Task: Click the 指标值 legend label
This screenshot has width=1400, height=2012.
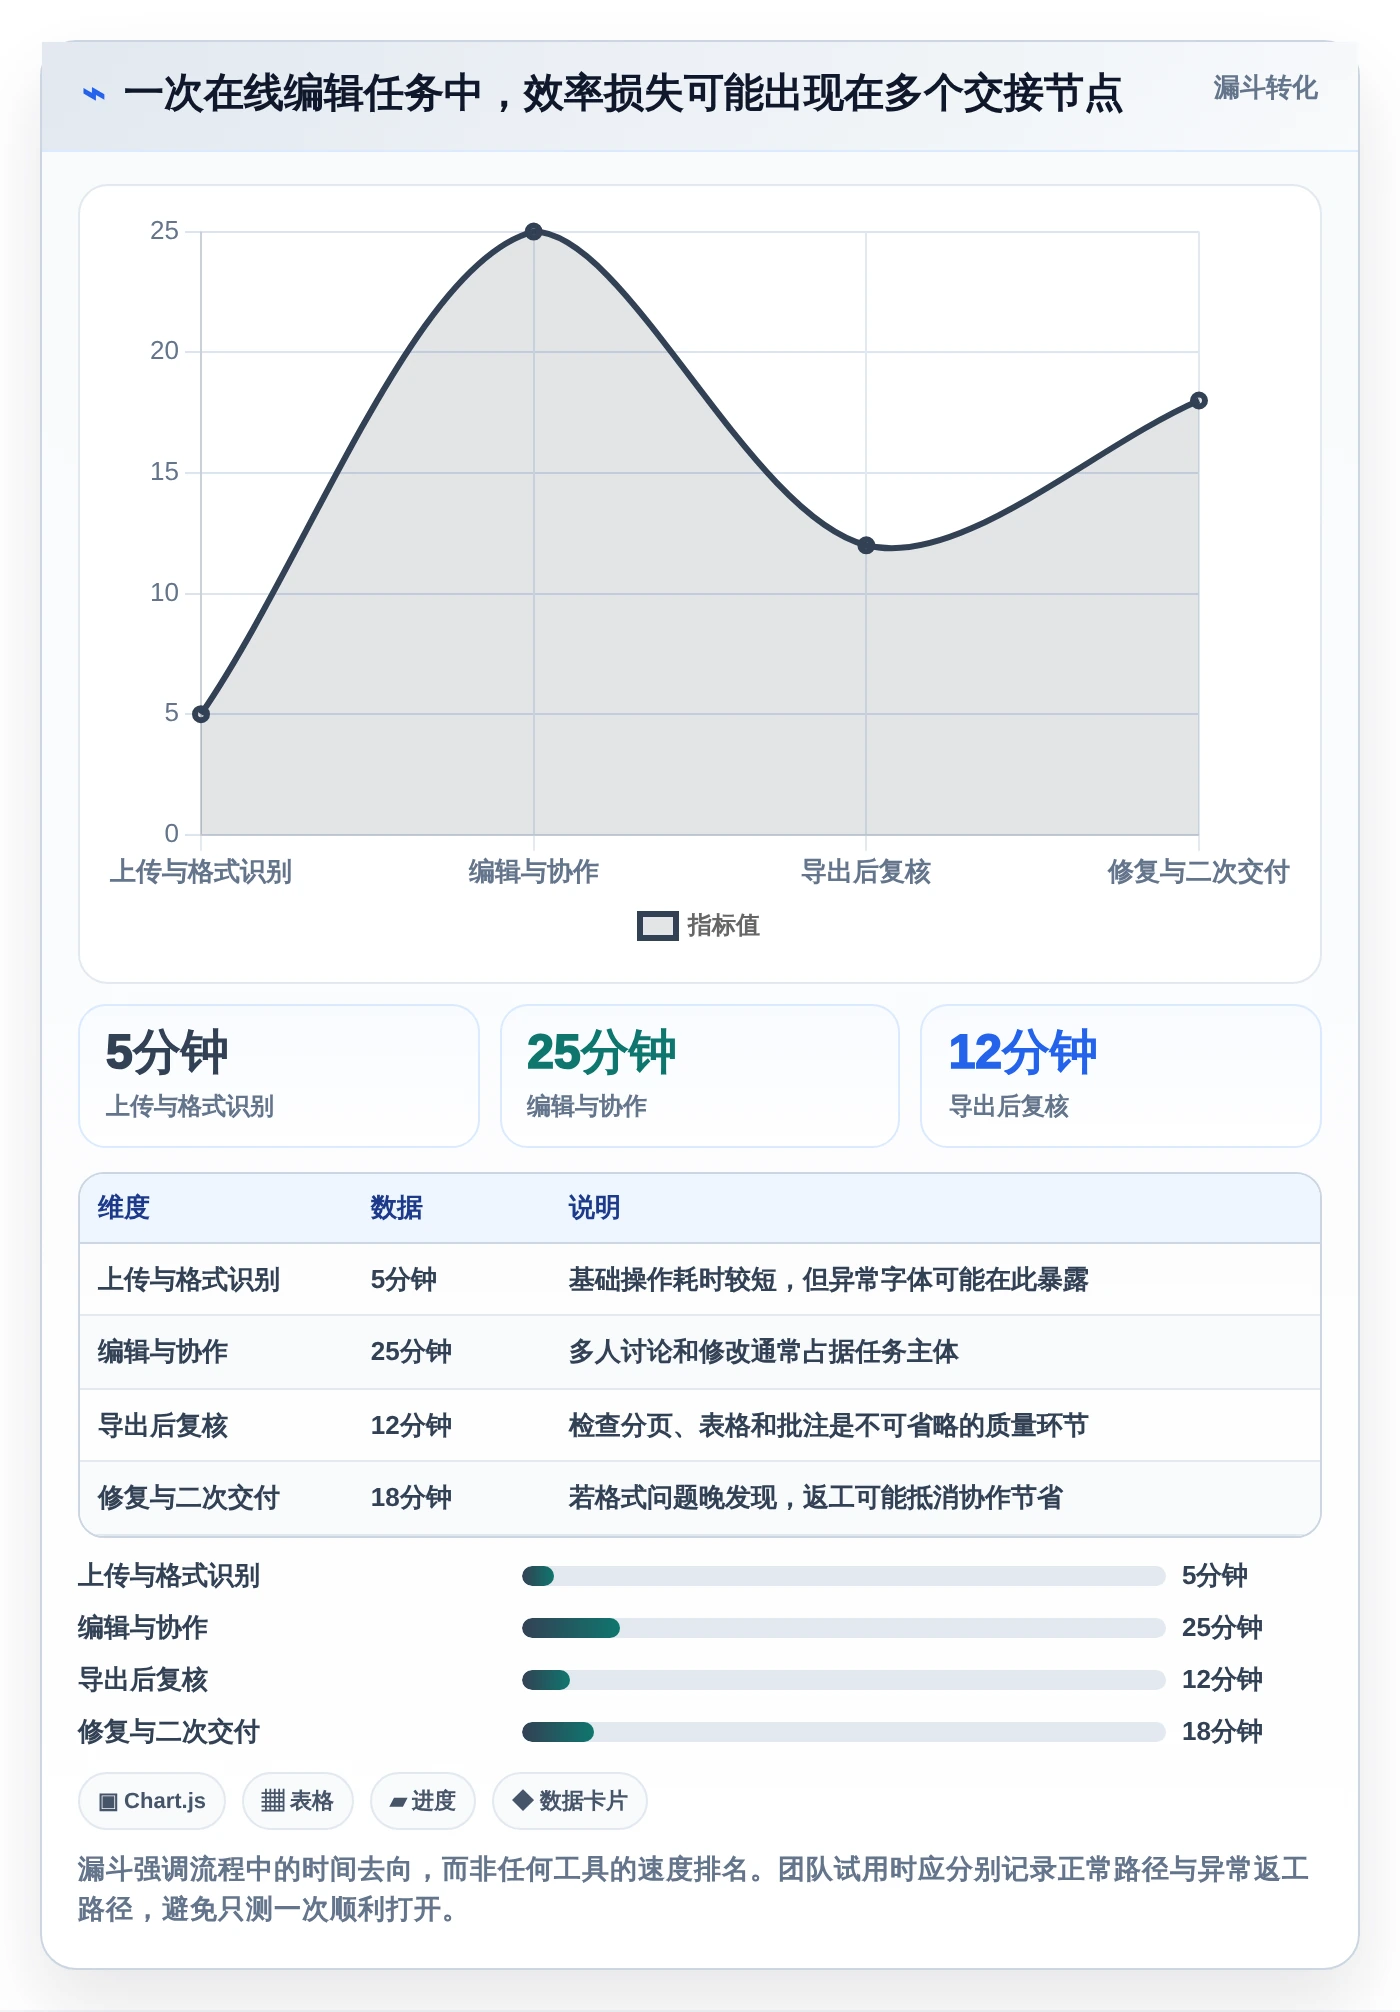Action: click(723, 926)
